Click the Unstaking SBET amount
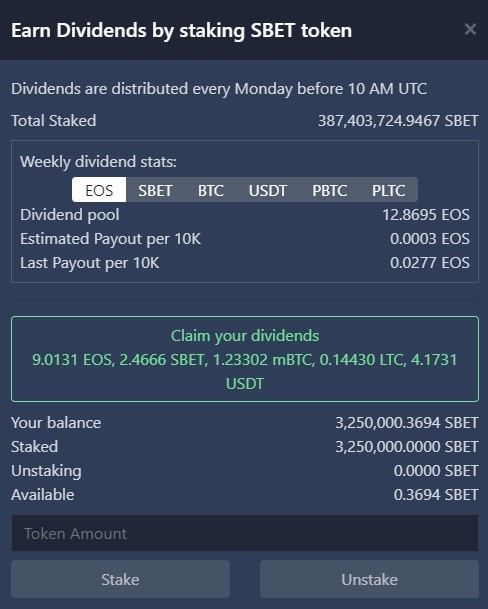488x609 pixels. click(436, 471)
